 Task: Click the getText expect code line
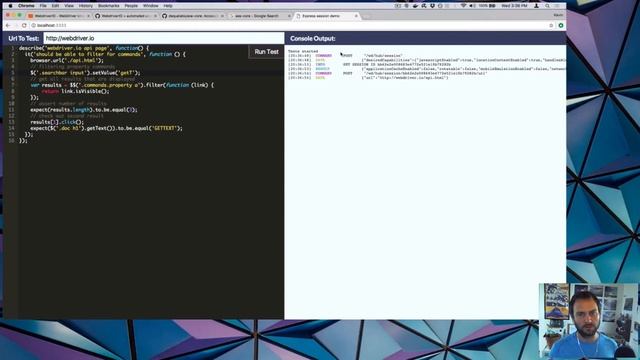point(107,128)
